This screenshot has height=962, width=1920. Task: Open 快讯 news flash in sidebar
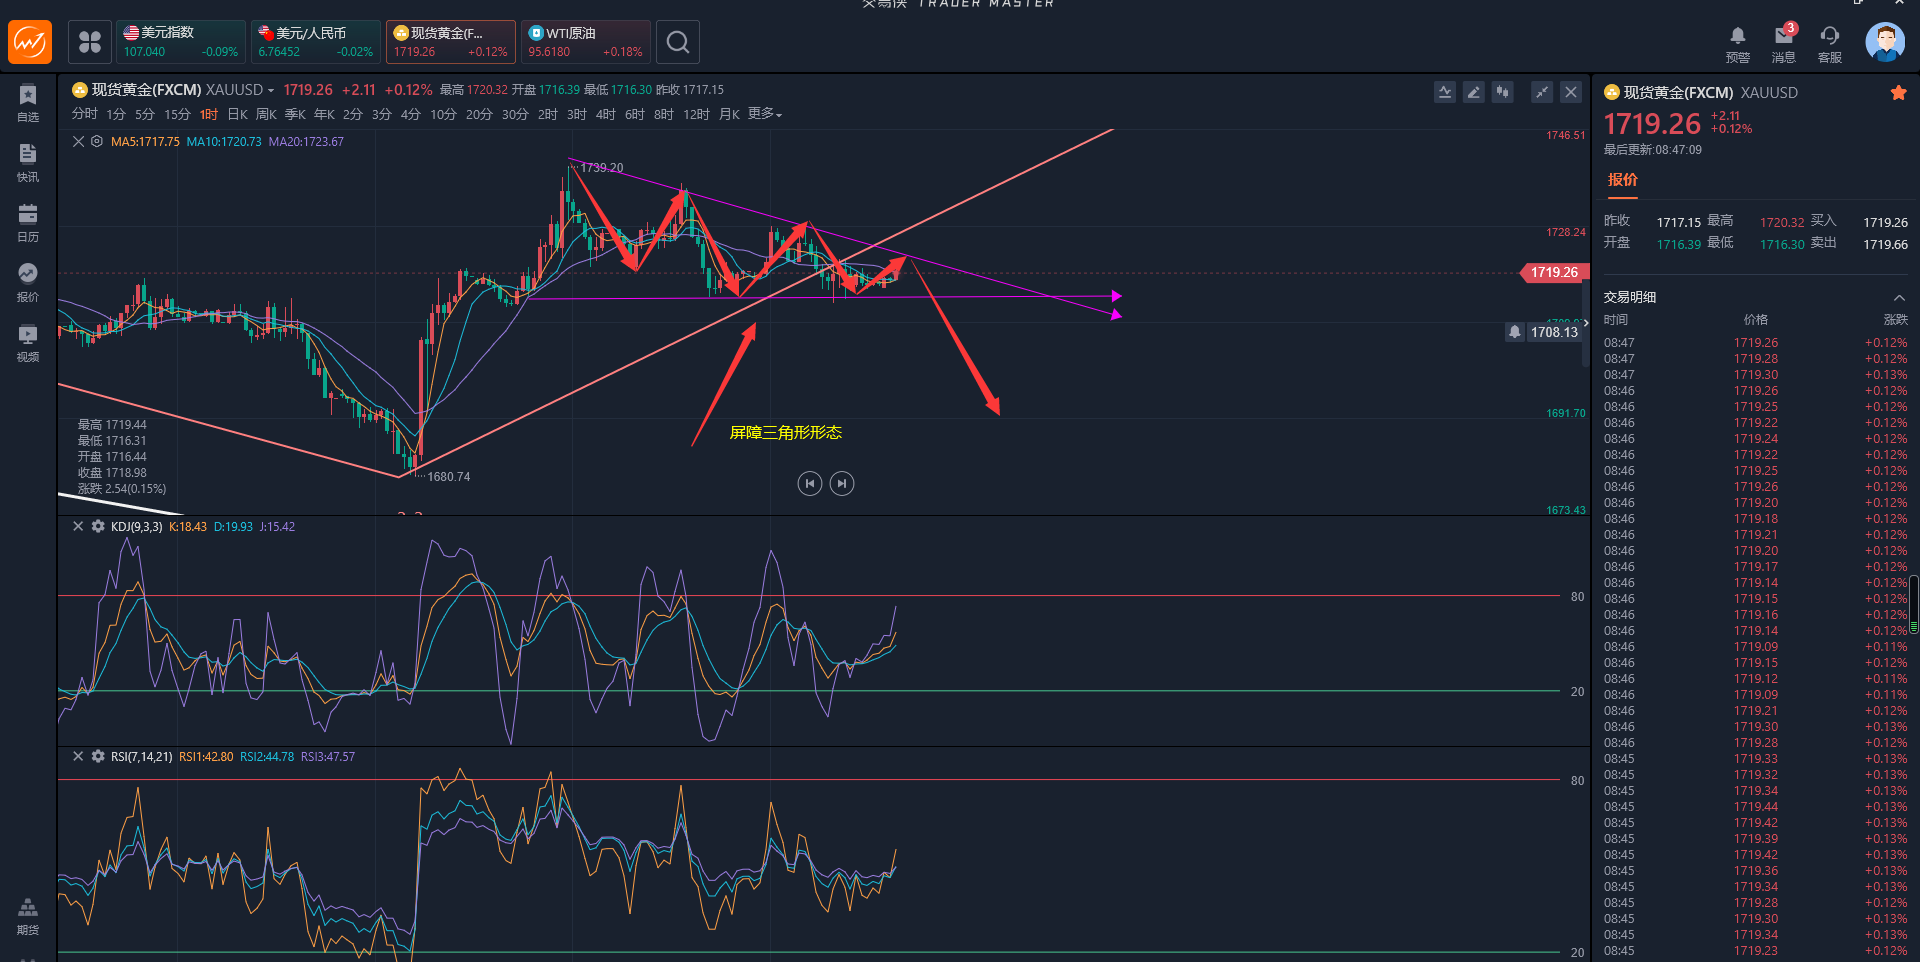coord(28,163)
